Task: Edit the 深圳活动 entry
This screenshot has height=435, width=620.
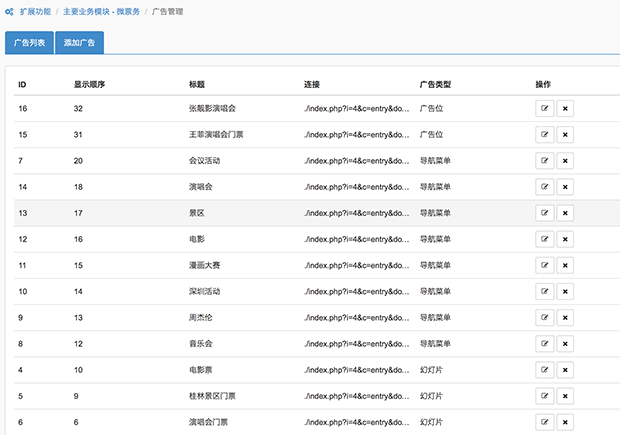Action: (x=544, y=291)
